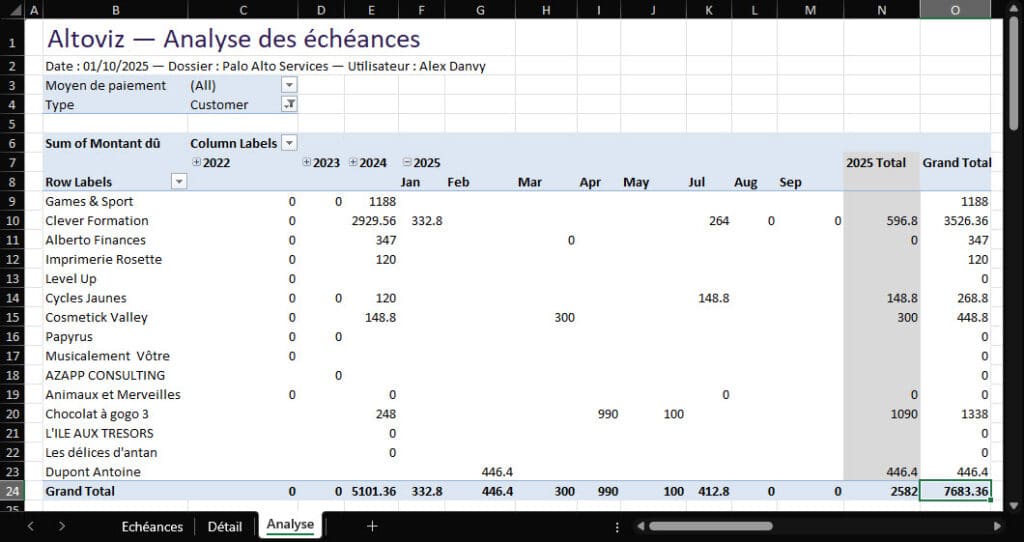Open the Column Labels filter dropdown

click(289, 143)
